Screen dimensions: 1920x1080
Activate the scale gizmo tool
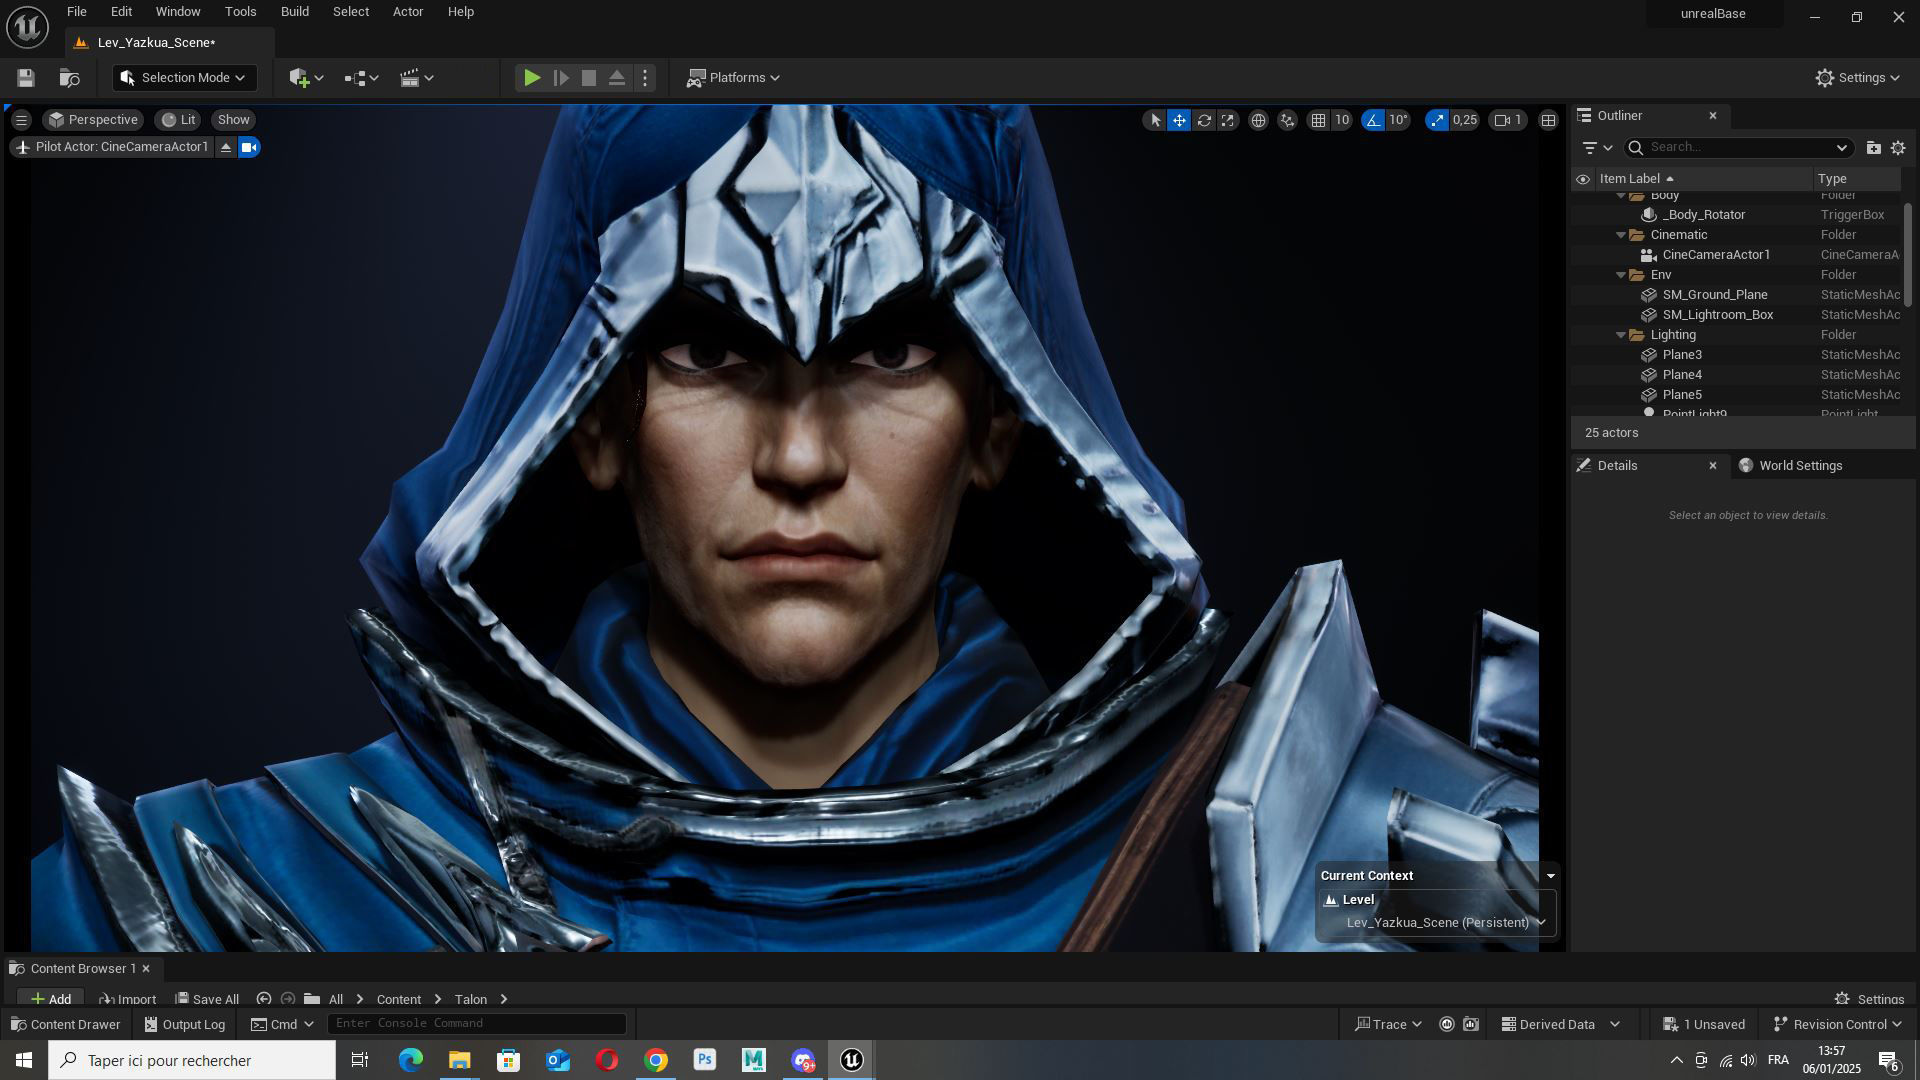pyautogui.click(x=1228, y=120)
